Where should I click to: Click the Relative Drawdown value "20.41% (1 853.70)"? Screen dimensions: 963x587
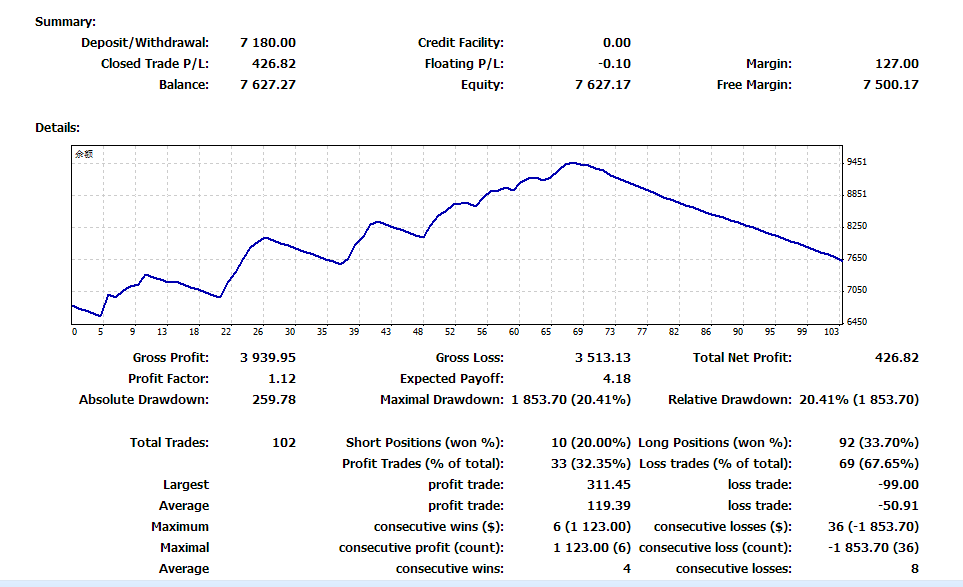point(859,399)
